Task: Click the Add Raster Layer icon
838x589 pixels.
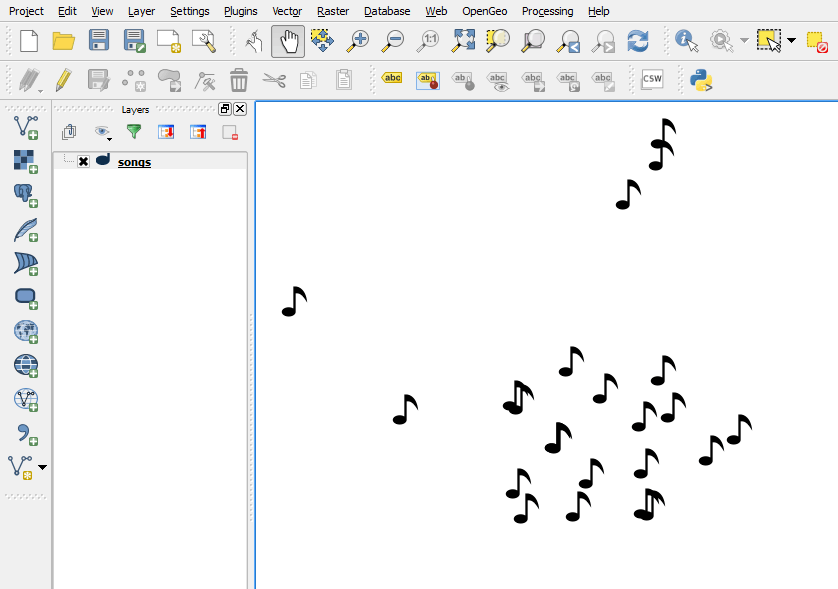Action: click(x=25, y=161)
